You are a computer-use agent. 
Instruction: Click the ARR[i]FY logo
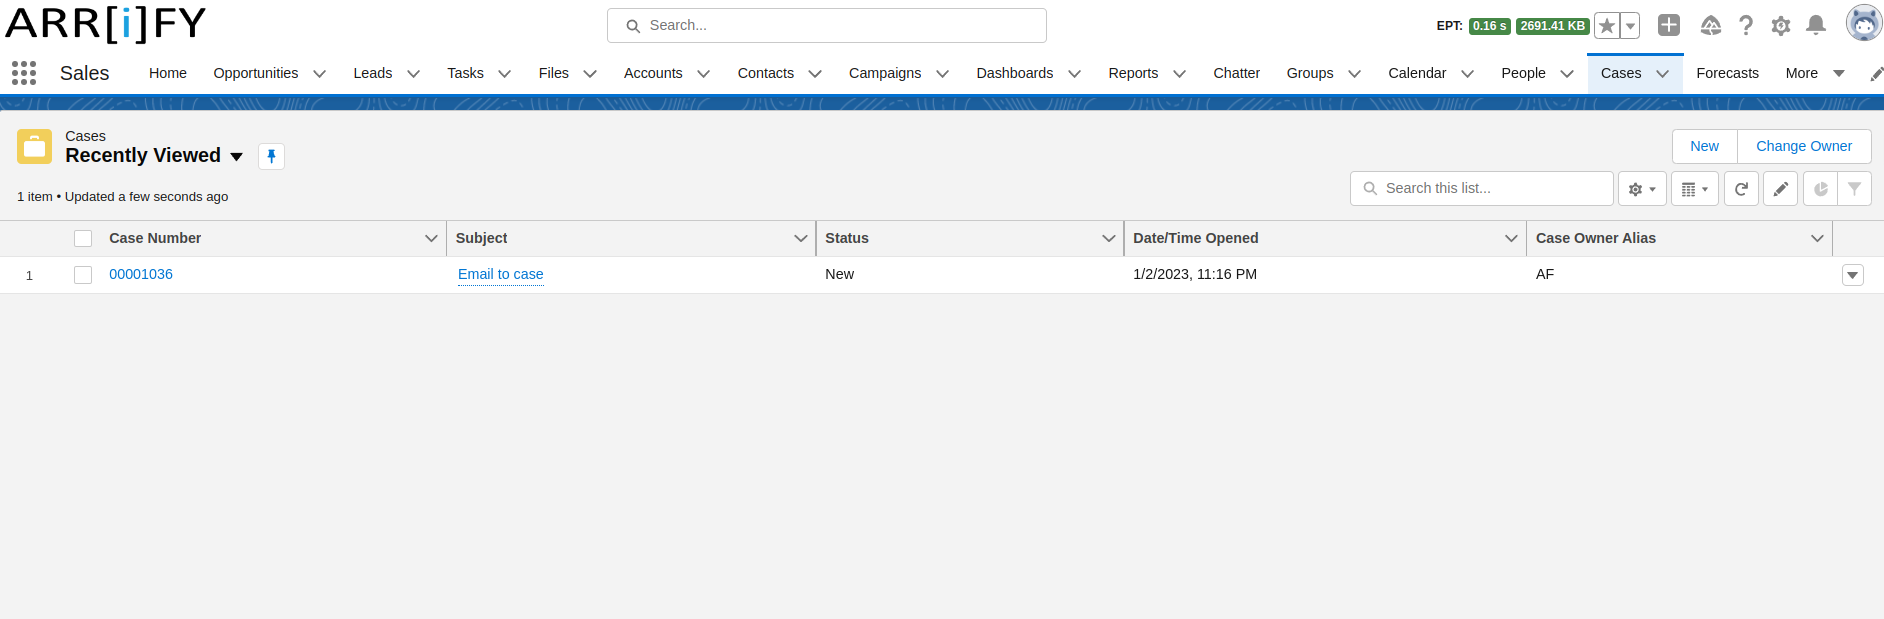click(106, 23)
